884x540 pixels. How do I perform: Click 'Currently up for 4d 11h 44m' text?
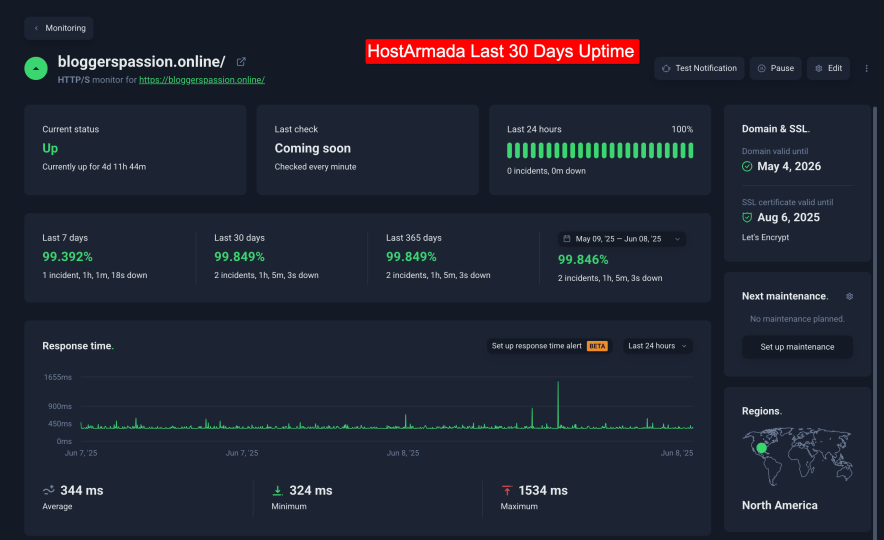point(94,167)
